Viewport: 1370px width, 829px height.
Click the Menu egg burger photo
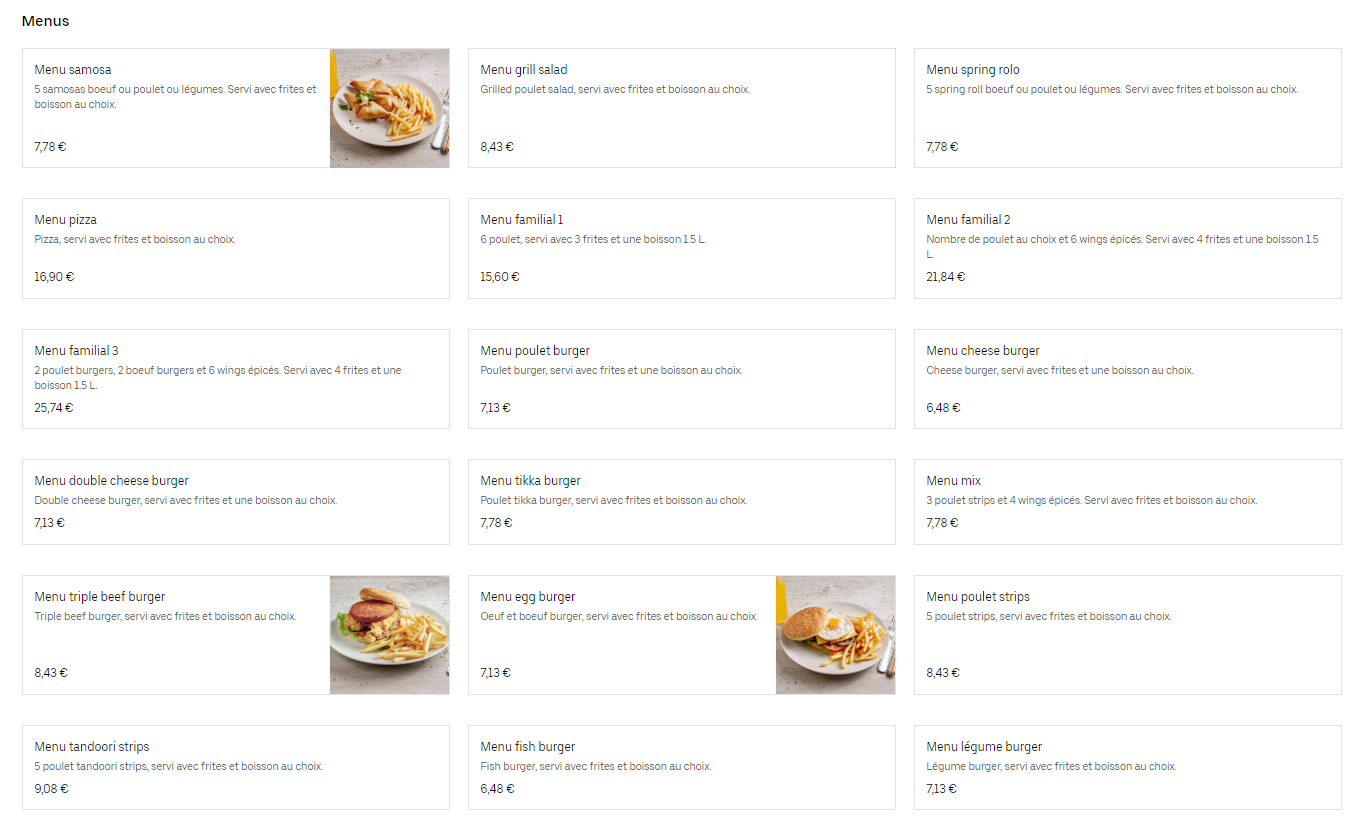pyautogui.click(x=835, y=635)
